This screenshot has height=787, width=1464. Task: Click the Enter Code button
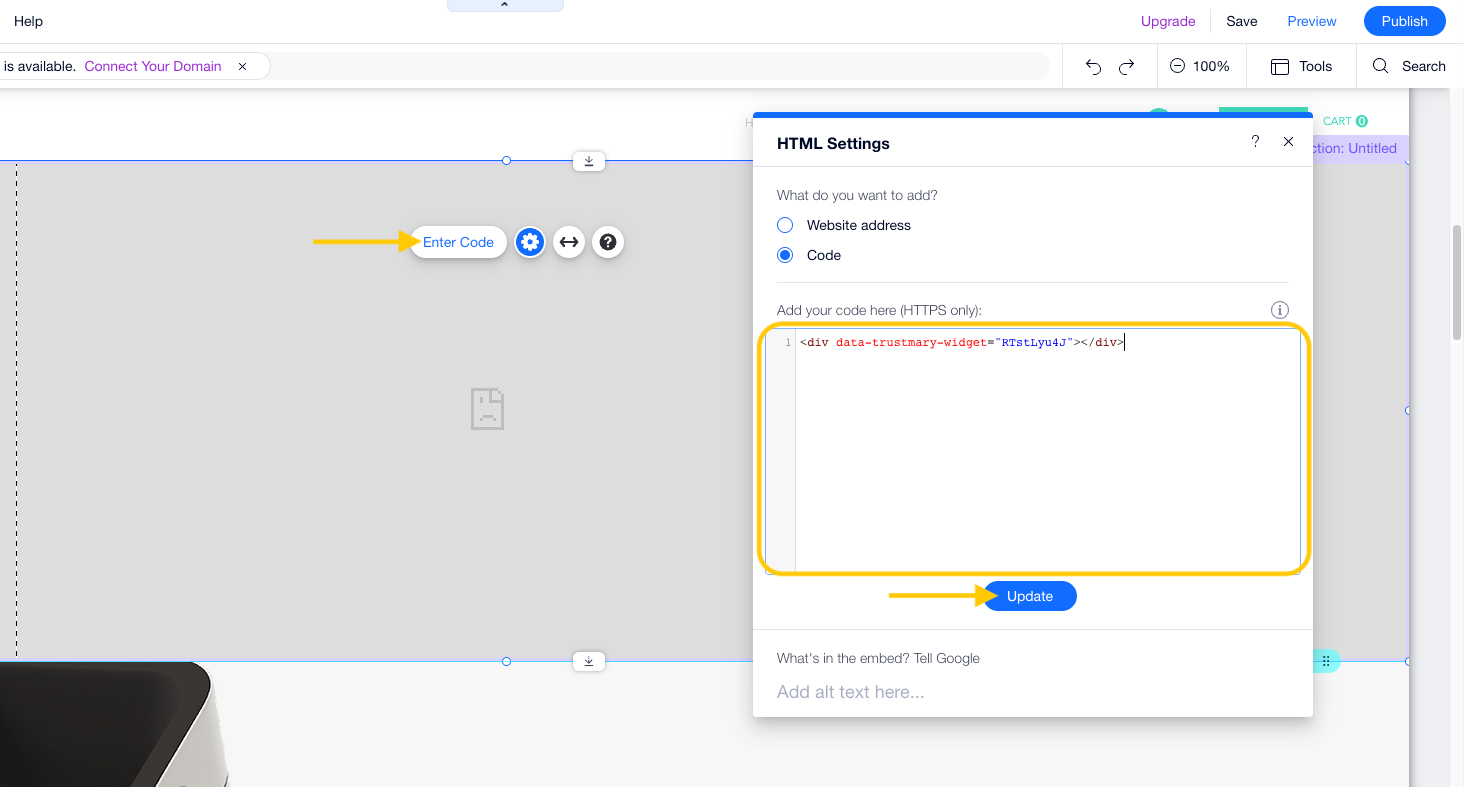(458, 242)
